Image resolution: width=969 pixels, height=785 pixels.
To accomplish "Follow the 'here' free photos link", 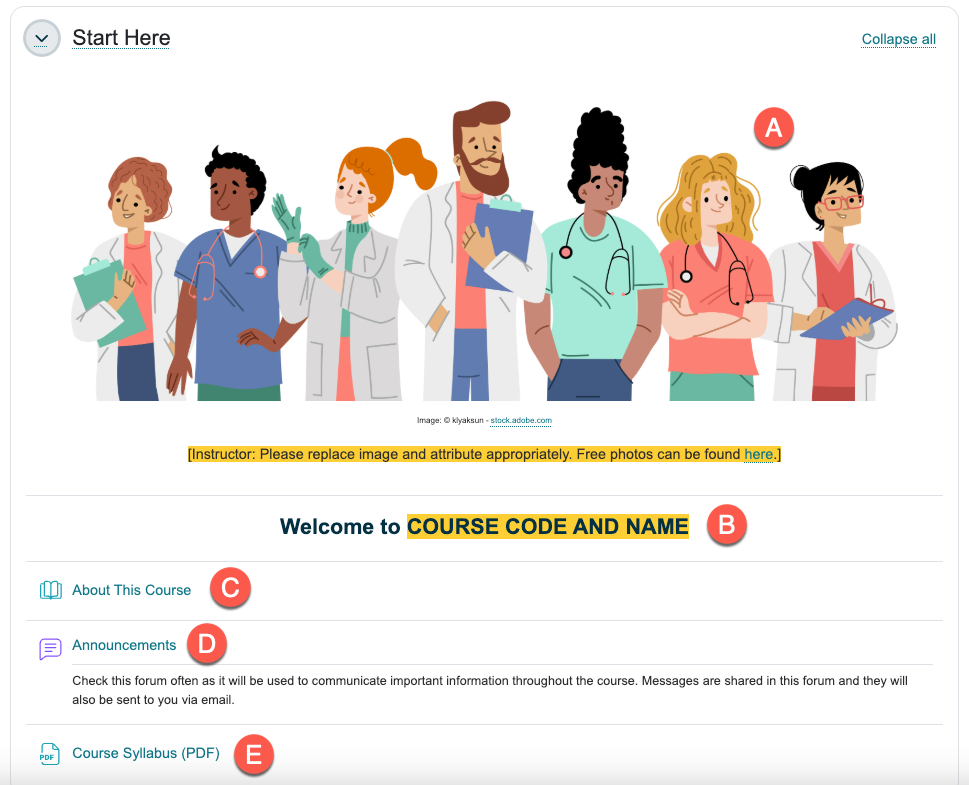I will click(x=758, y=455).
